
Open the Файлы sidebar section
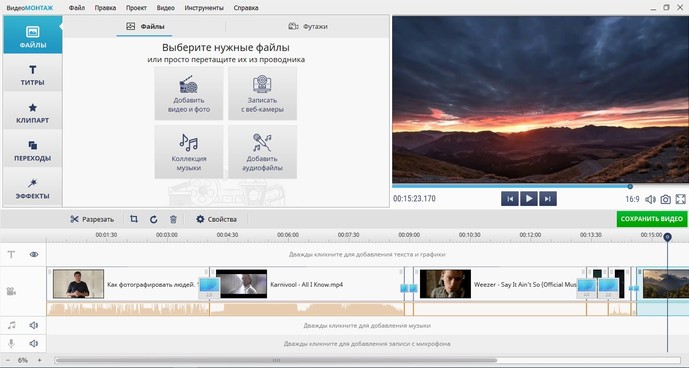pos(33,35)
